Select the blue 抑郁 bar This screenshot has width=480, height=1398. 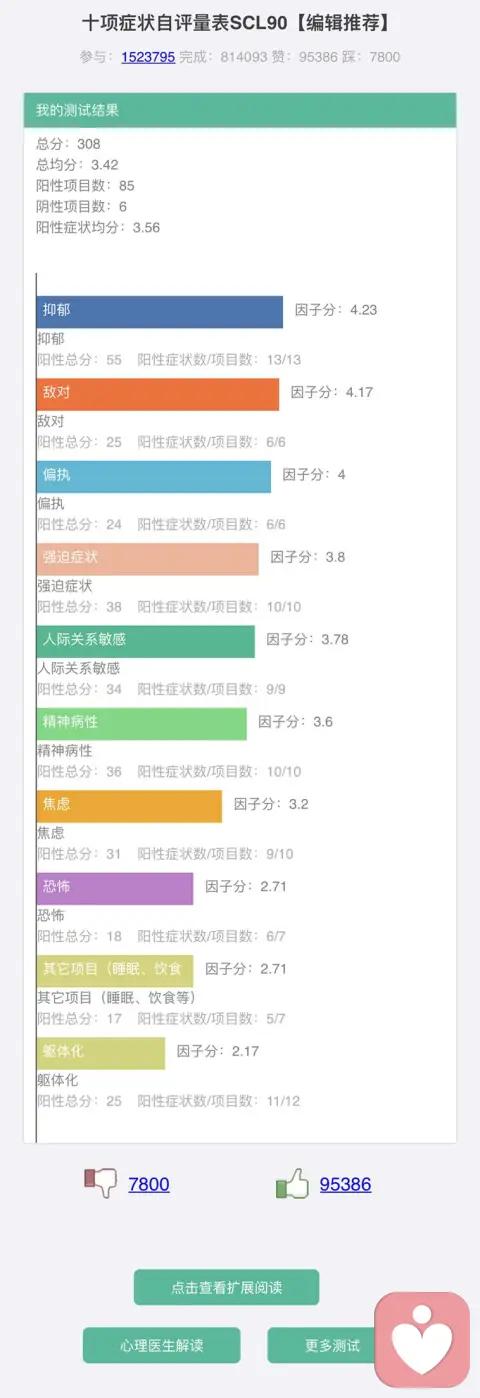[160, 312]
